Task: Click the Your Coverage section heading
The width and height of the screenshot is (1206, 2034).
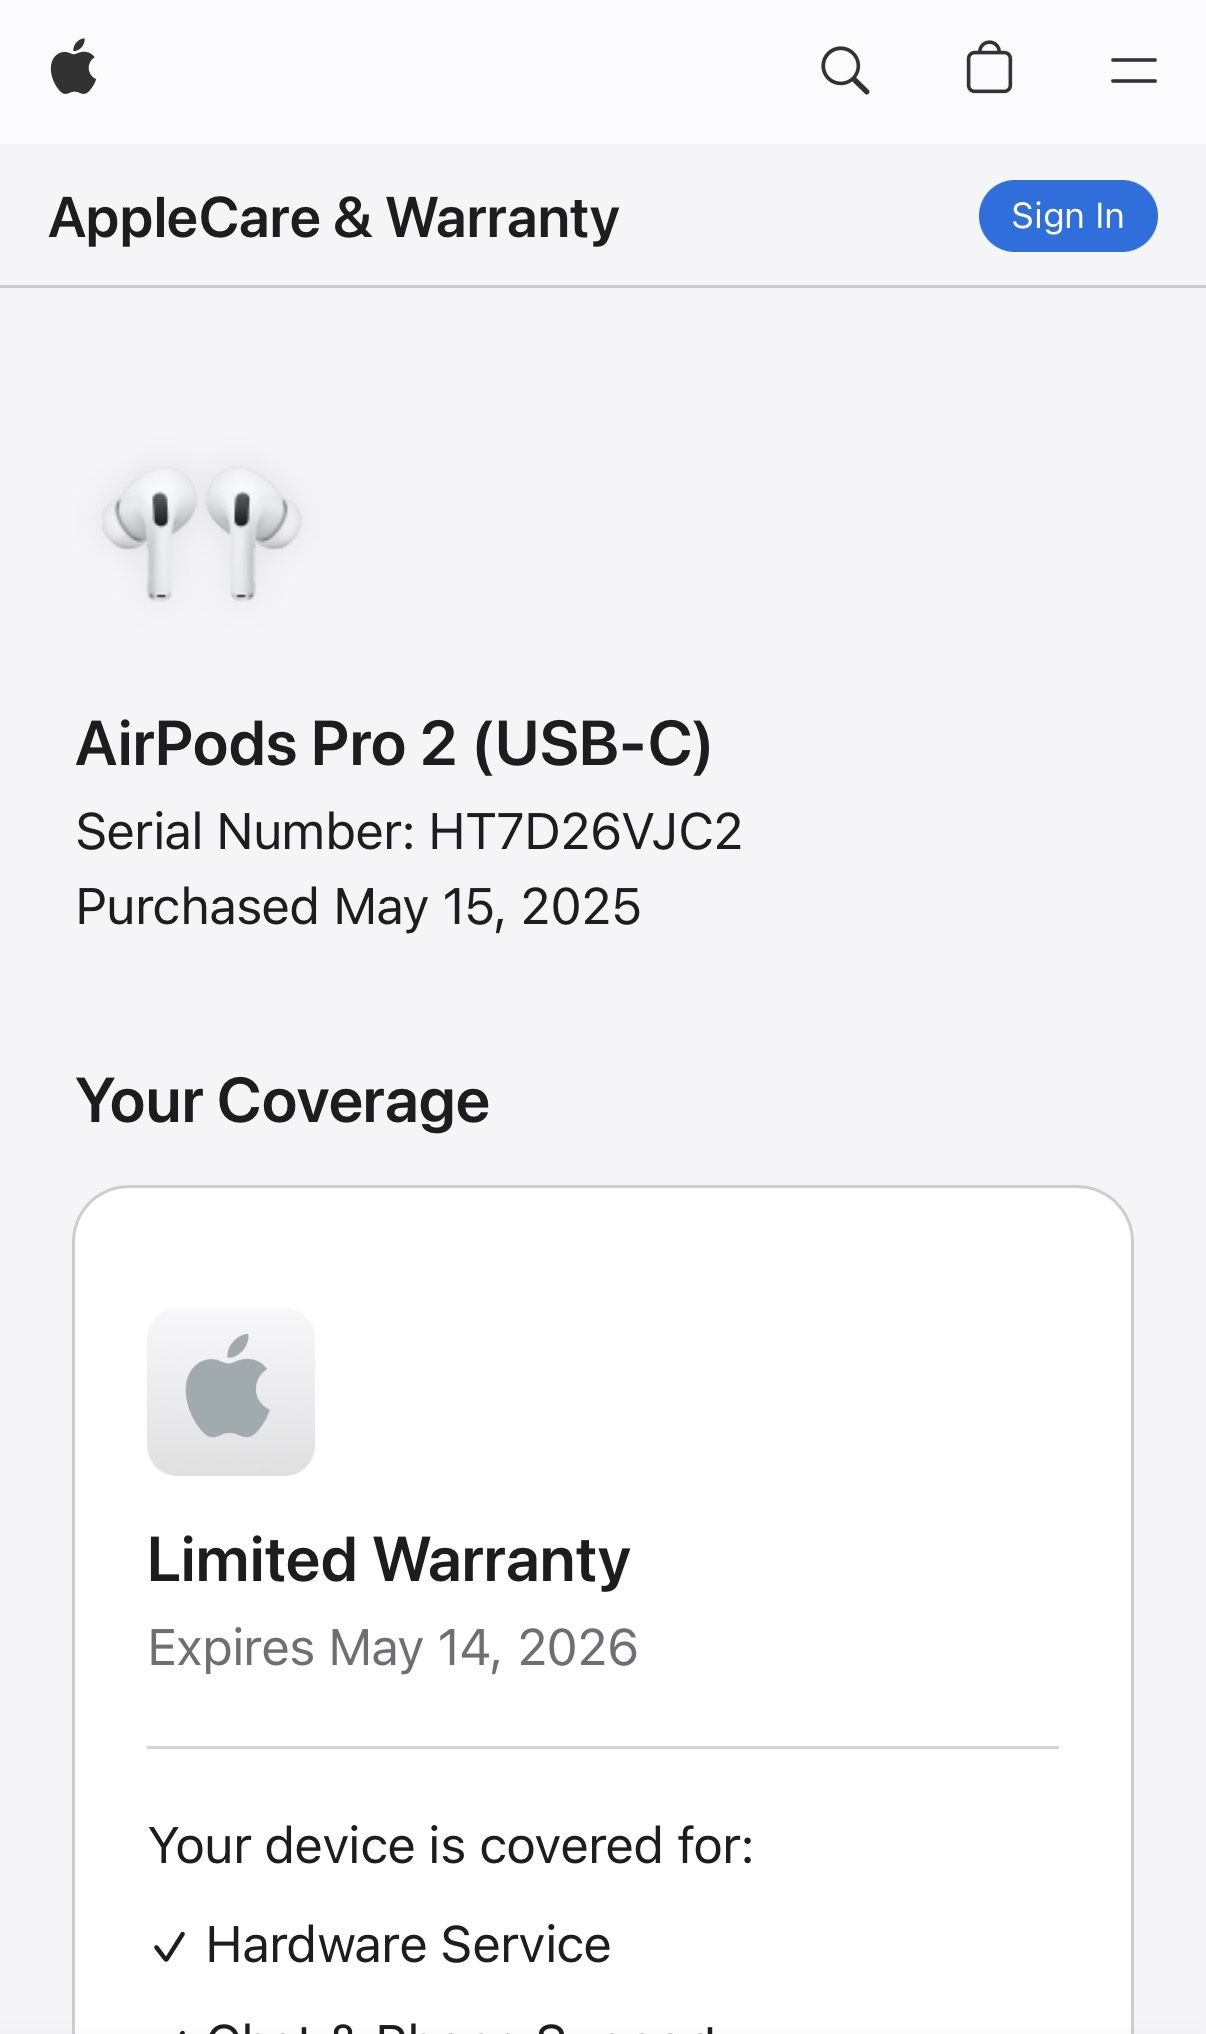Action: 283,1101
